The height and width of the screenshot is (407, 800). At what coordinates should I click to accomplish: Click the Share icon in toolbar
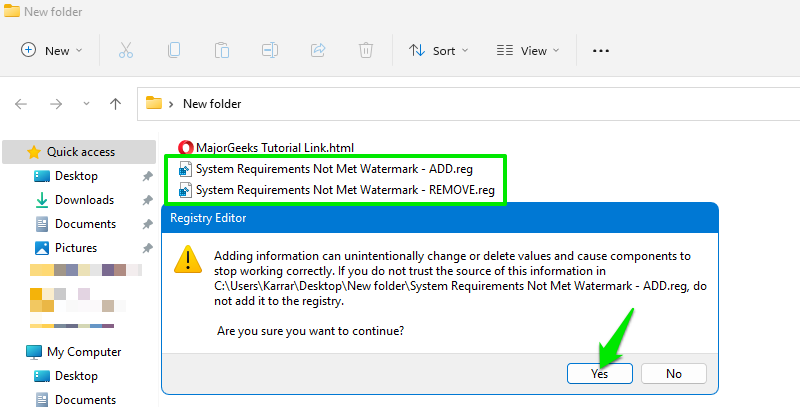tap(318, 50)
